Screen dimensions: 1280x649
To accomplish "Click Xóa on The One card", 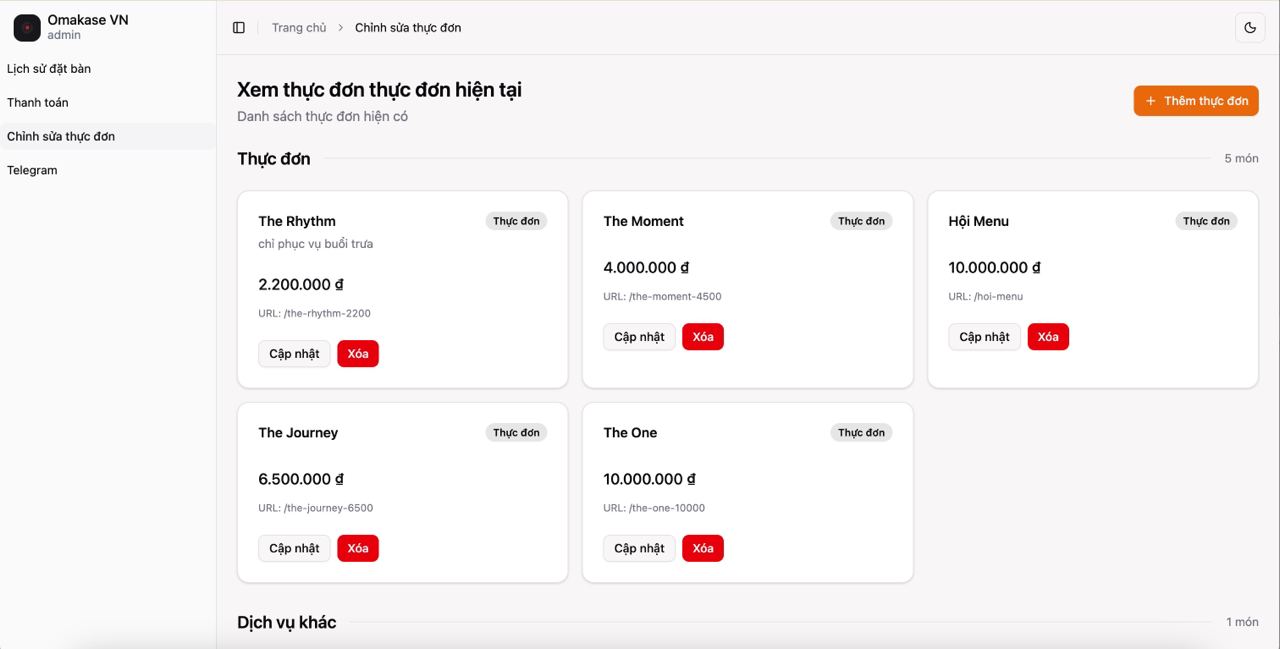I will point(703,548).
